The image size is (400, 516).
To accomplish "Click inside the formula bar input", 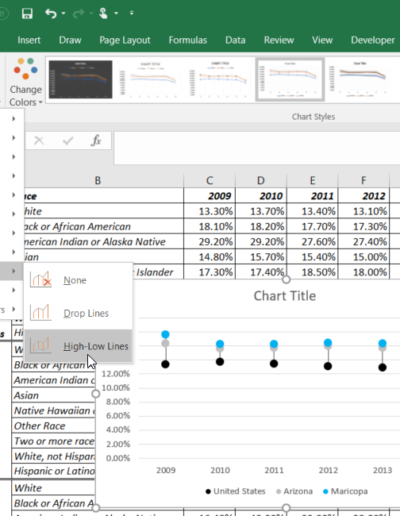I will [257, 148].
